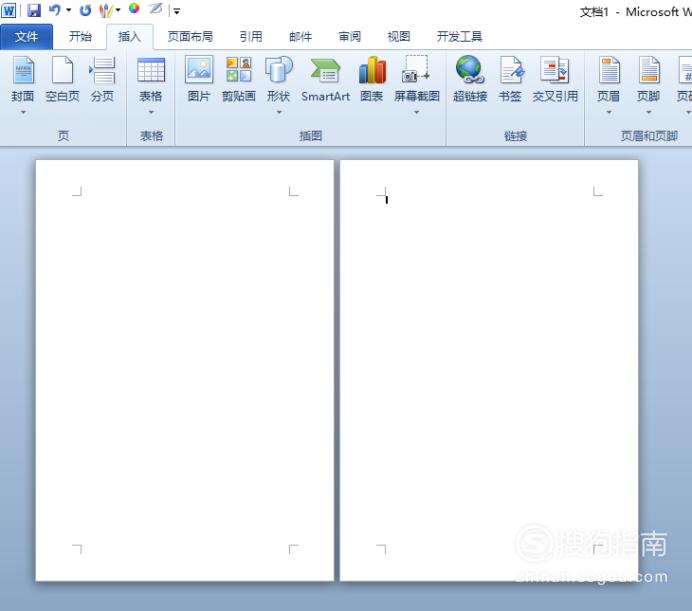Select the 插入 Insert tab
This screenshot has width=692, height=611.
pyautogui.click(x=129, y=37)
